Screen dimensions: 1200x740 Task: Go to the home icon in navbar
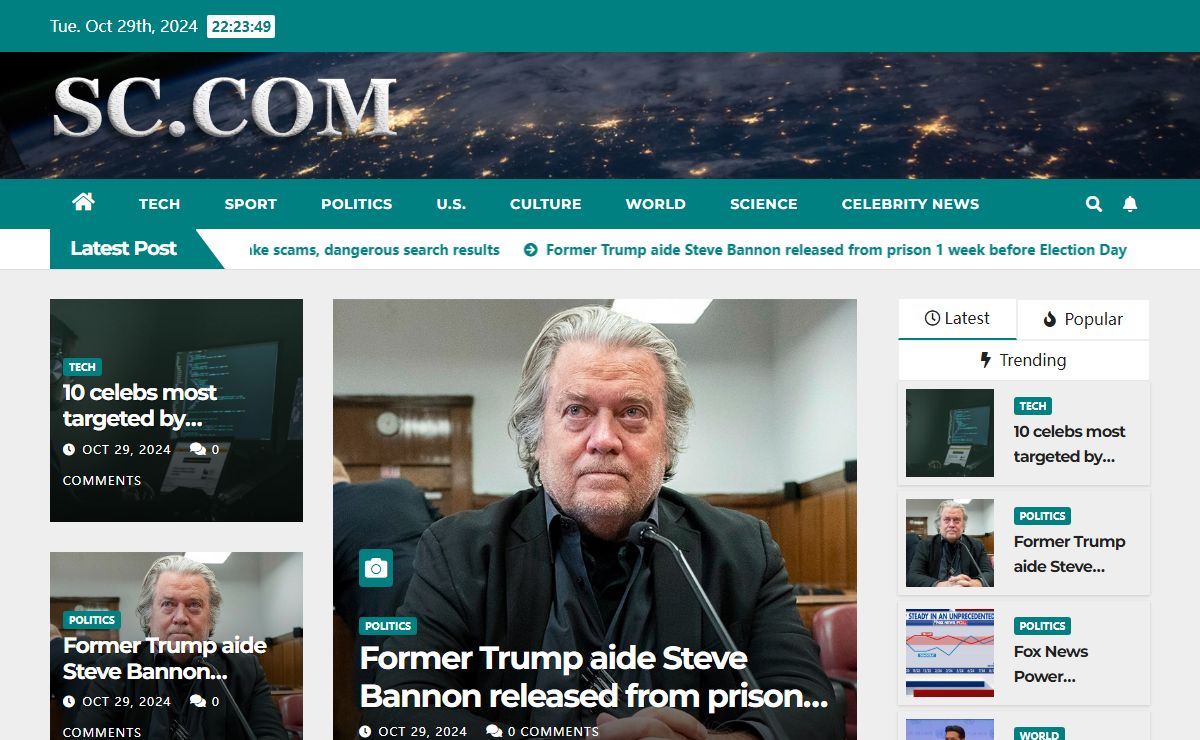click(x=83, y=202)
